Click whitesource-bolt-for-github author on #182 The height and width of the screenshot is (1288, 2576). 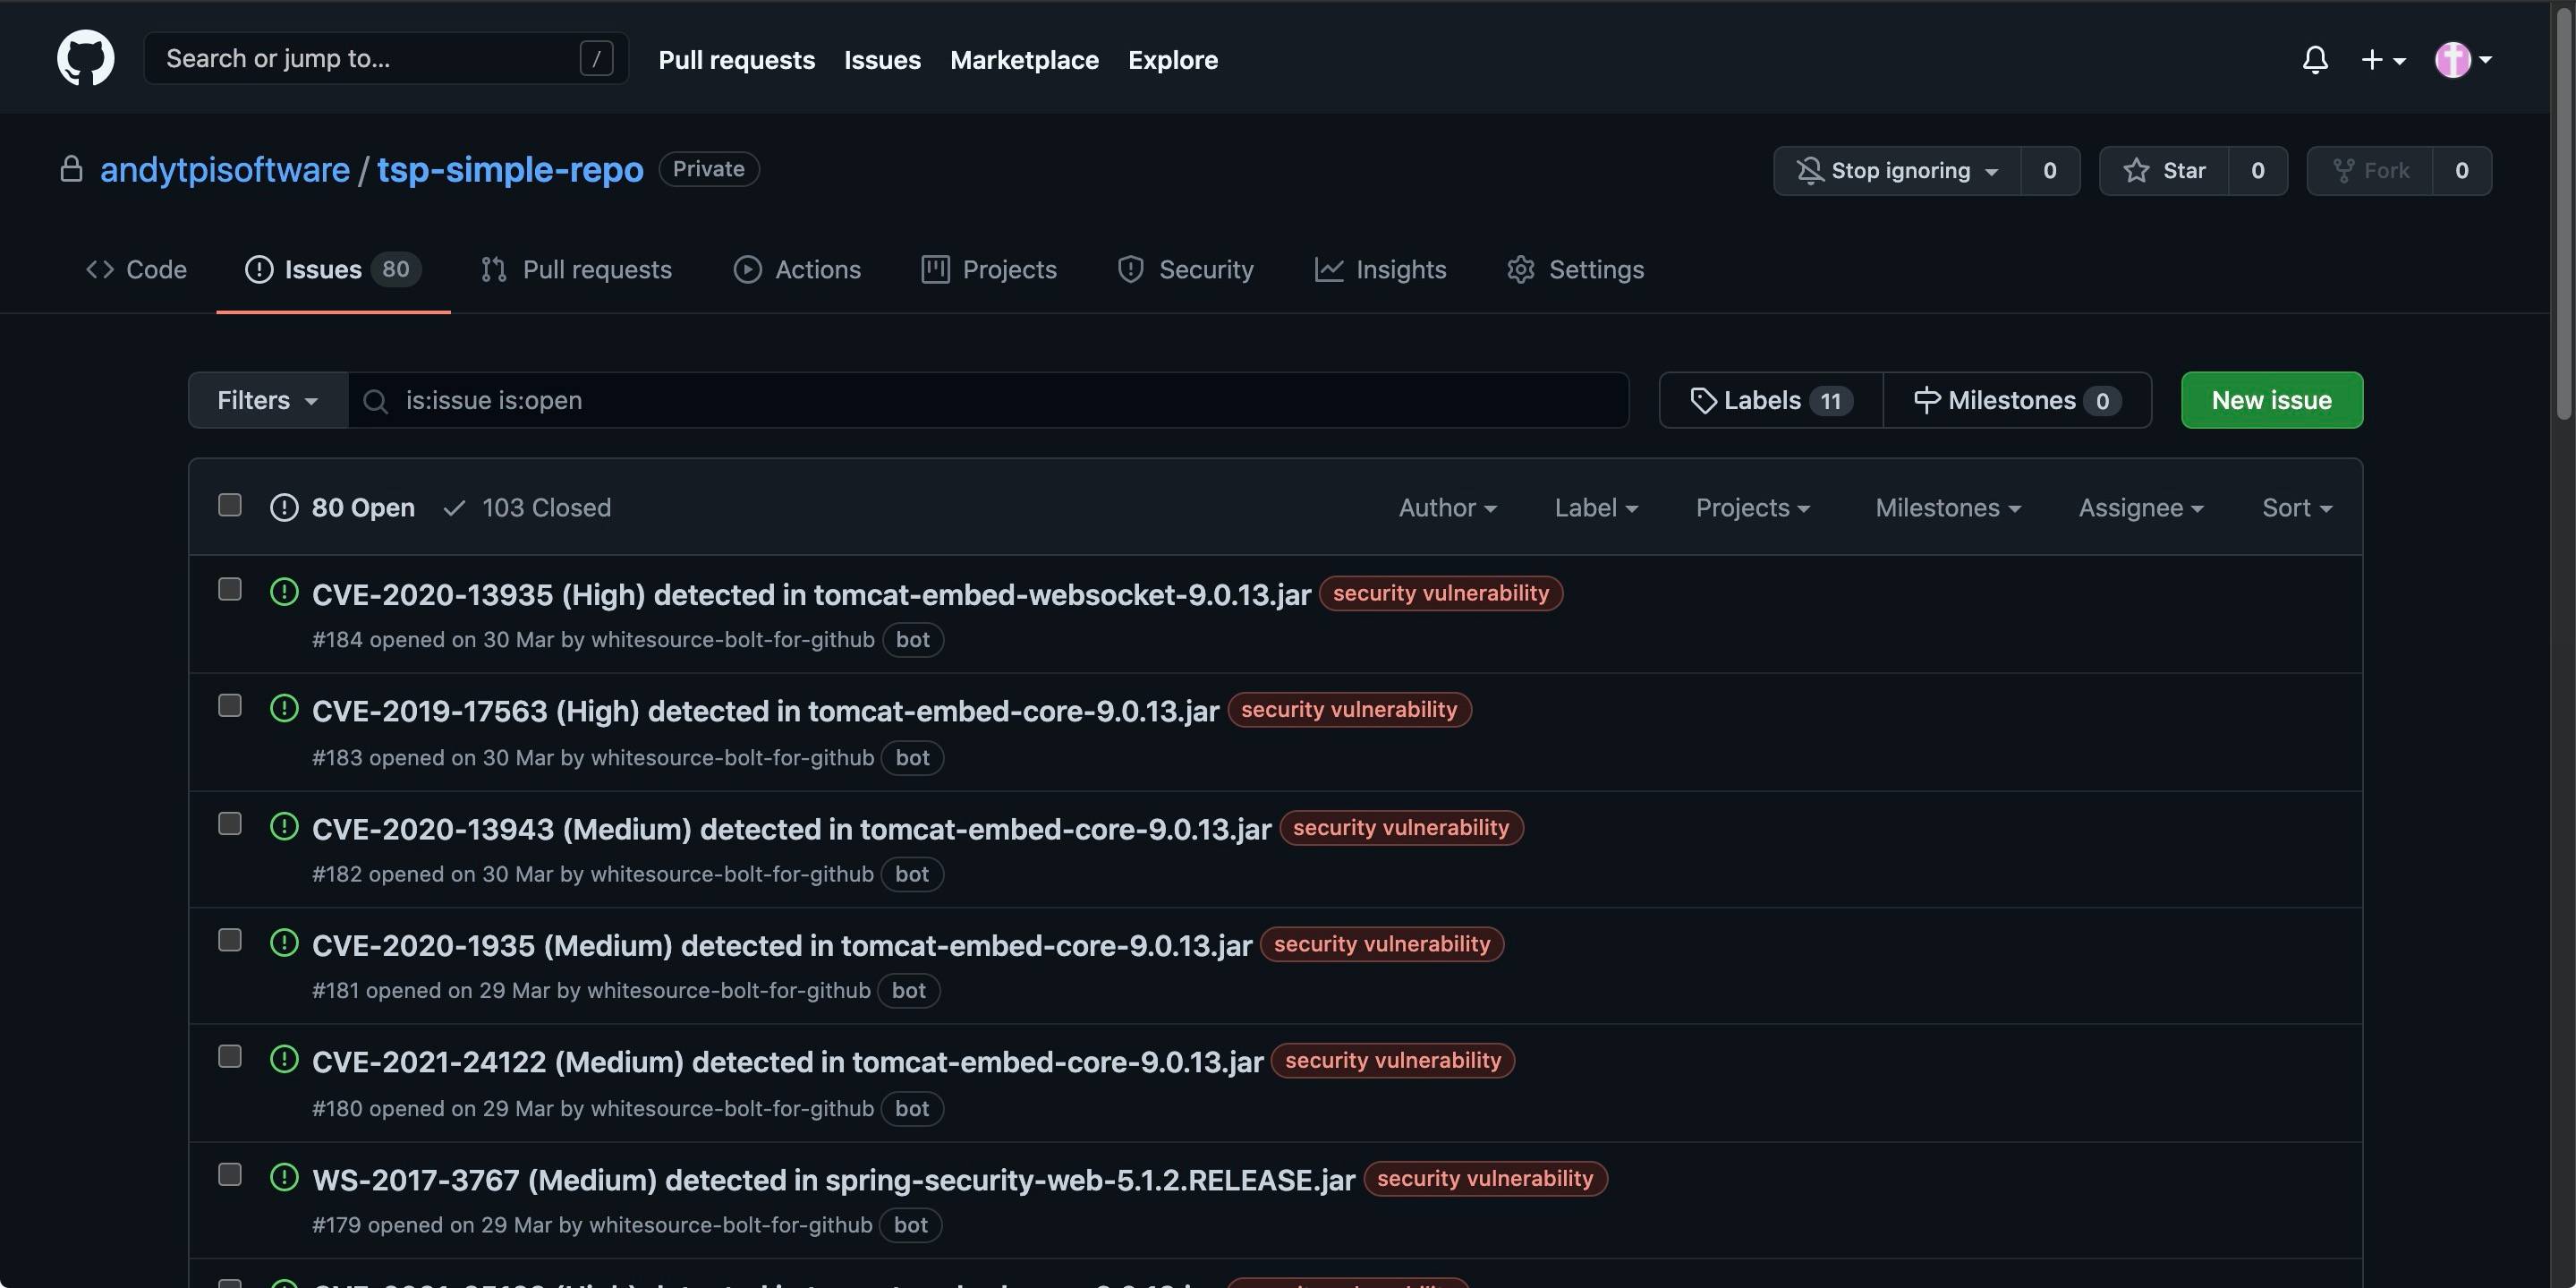[733, 874]
